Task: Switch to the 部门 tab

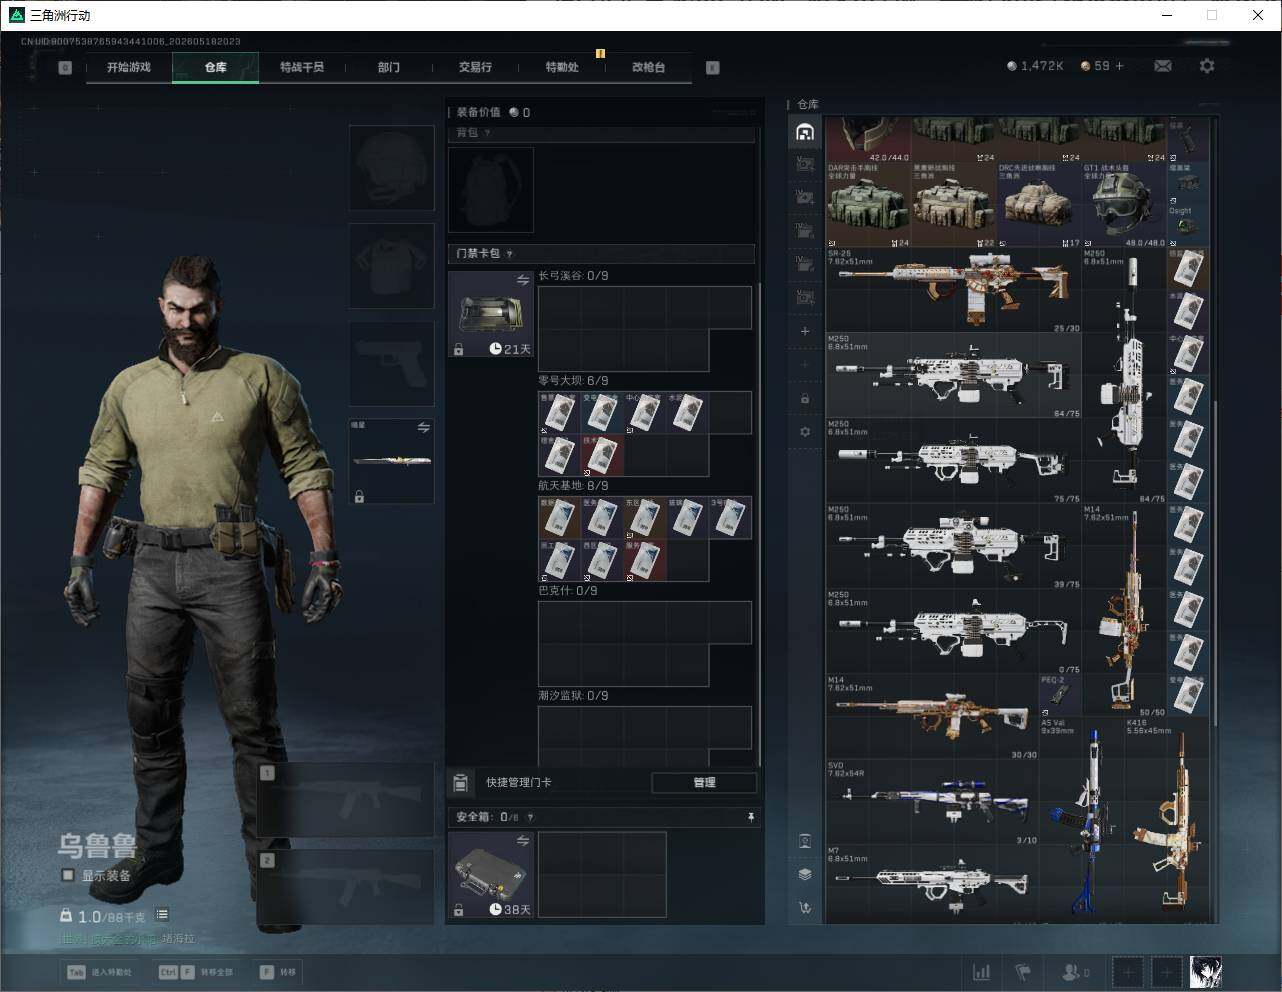Action: [x=388, y=67]
